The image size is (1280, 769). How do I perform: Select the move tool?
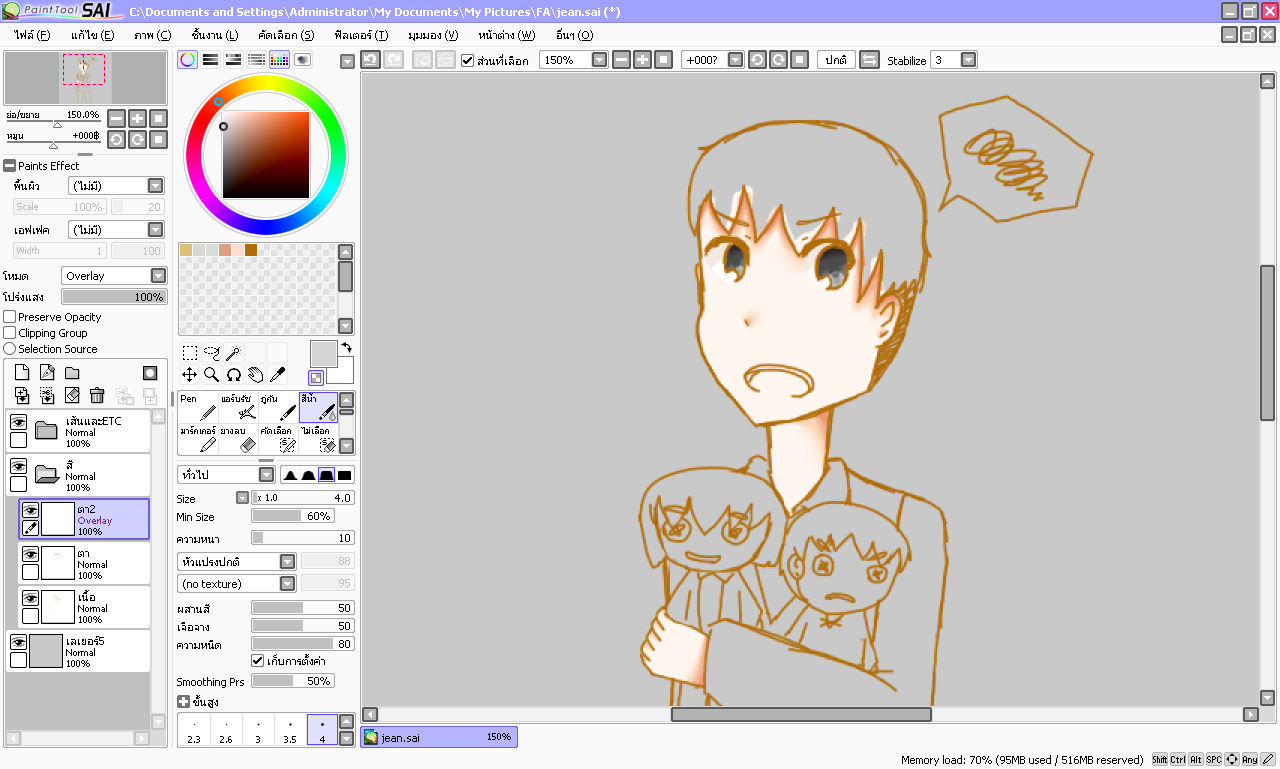[189, 374]
